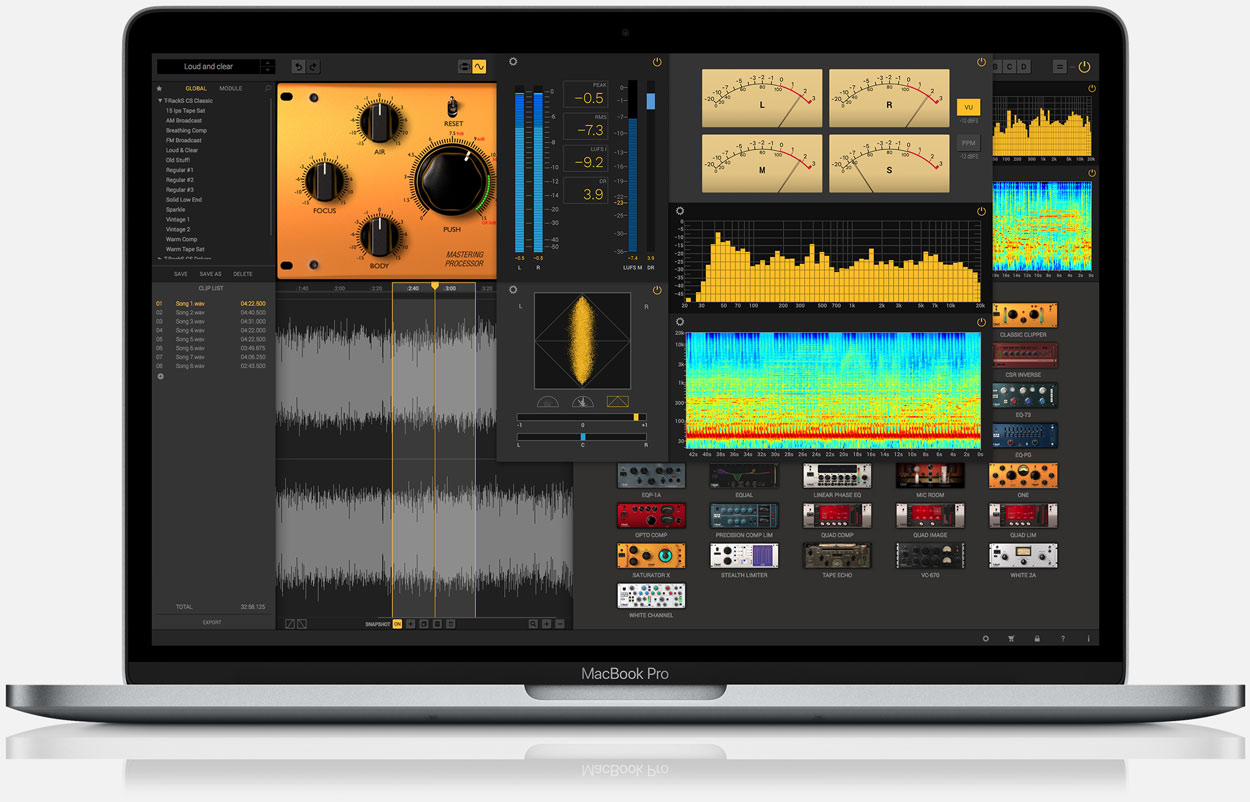The width and height of the screenshot is (1250, 802).
Task: Toggle power of VU meter panel
Action: coord(981,62)
